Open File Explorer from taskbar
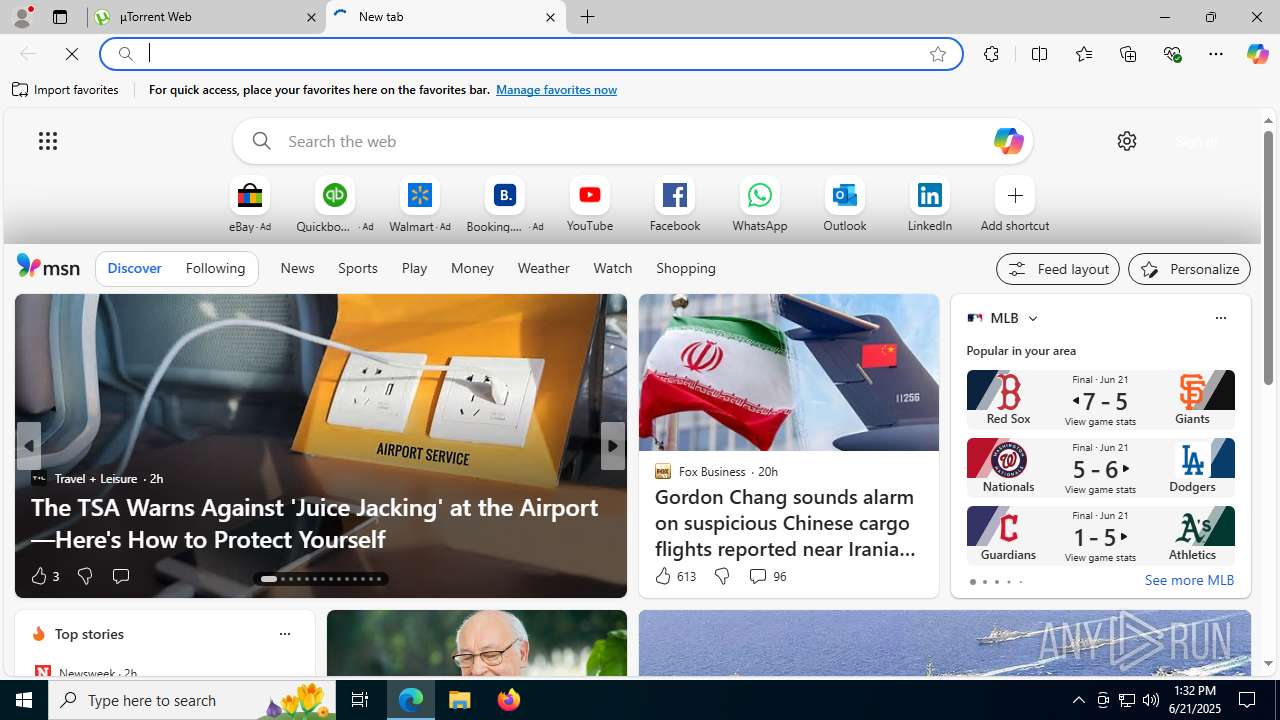This screenshot has width=1280, height=720. (x=460, y=700)
